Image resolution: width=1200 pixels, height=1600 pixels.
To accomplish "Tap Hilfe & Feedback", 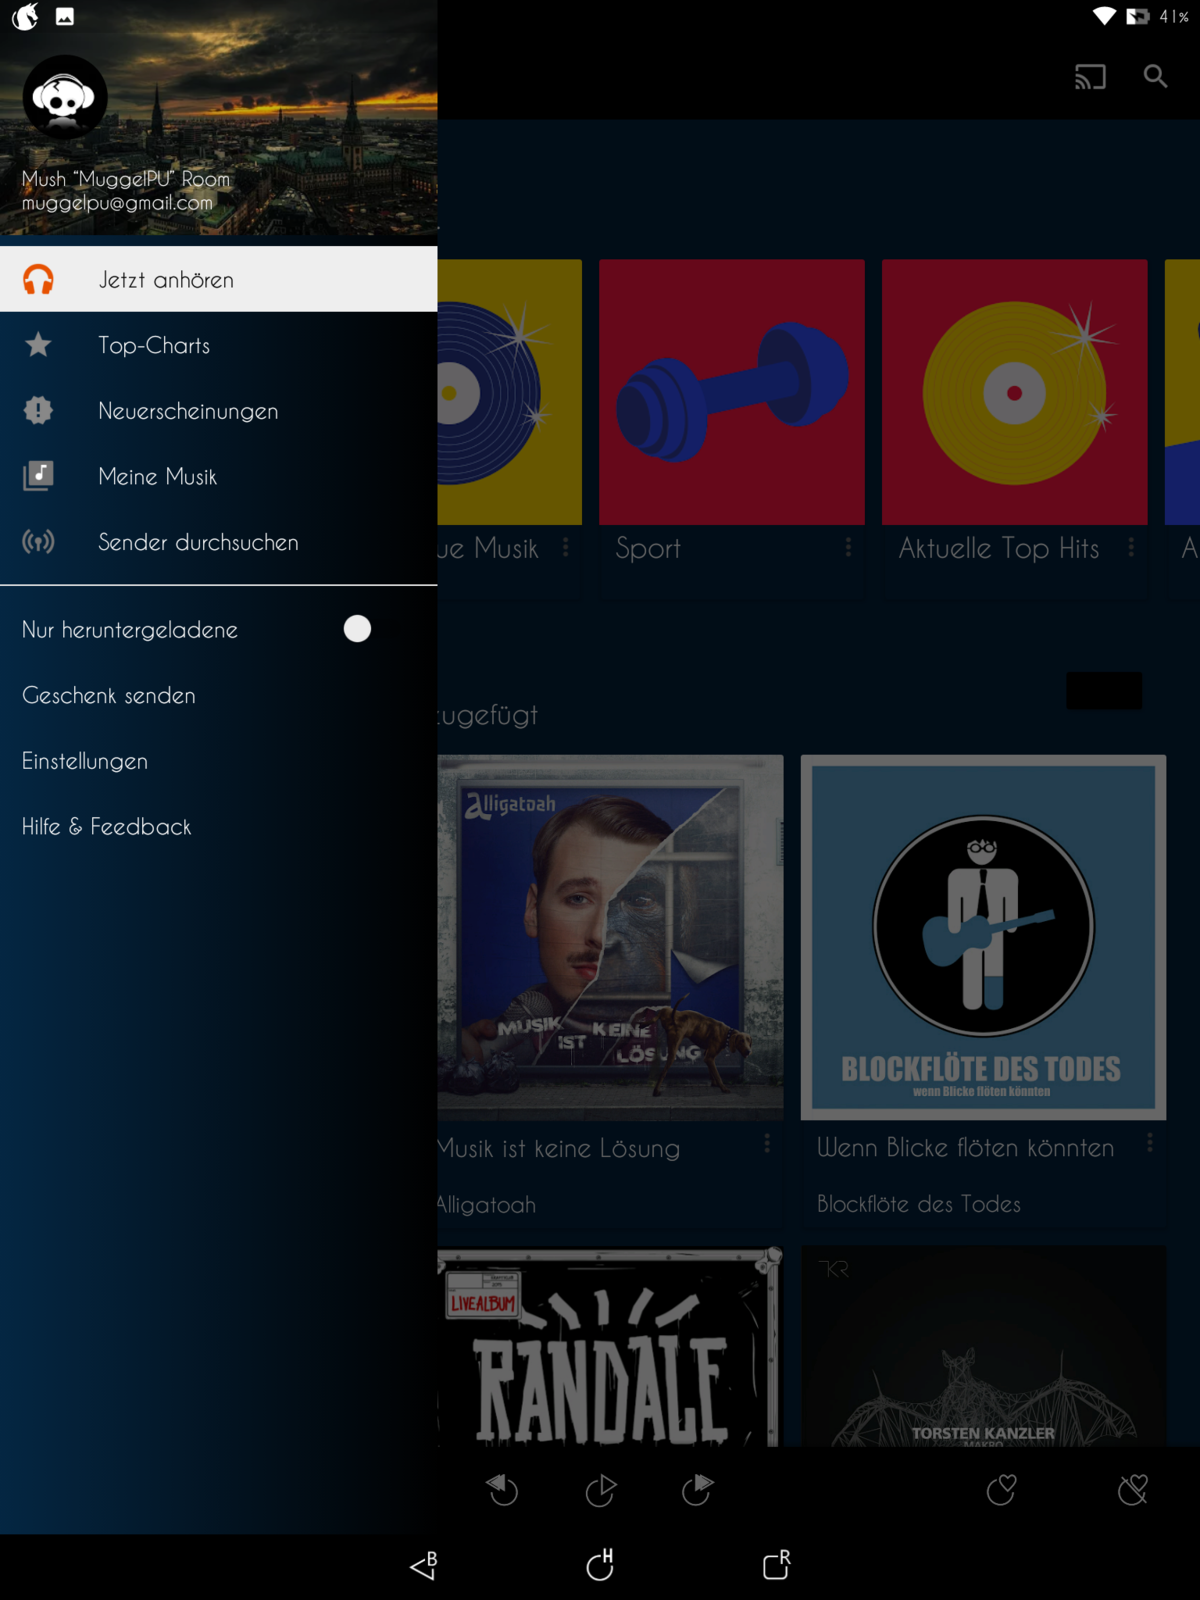I will 106,827.
